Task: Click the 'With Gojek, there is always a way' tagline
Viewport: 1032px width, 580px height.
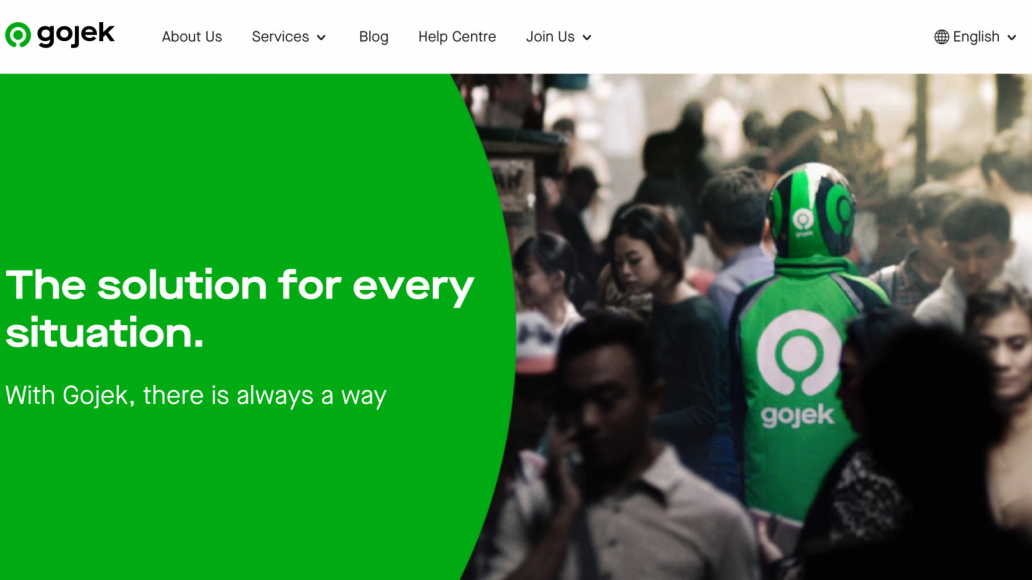Action: 195,396
